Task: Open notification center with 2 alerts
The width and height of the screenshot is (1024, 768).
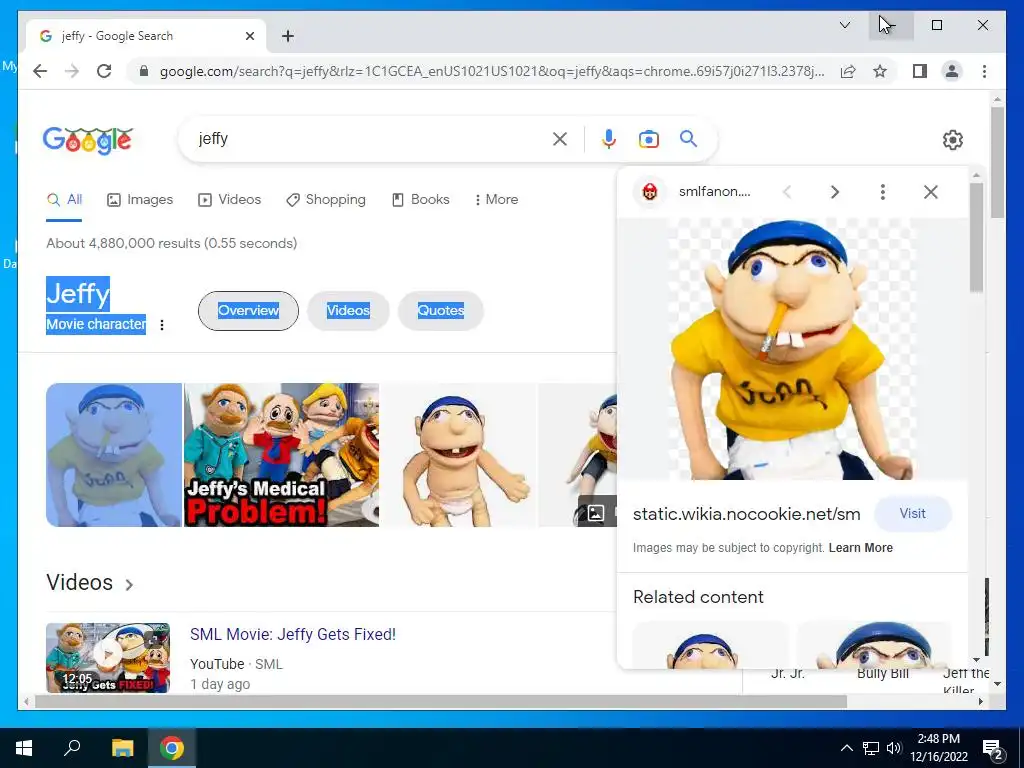Action: point(993,749)
